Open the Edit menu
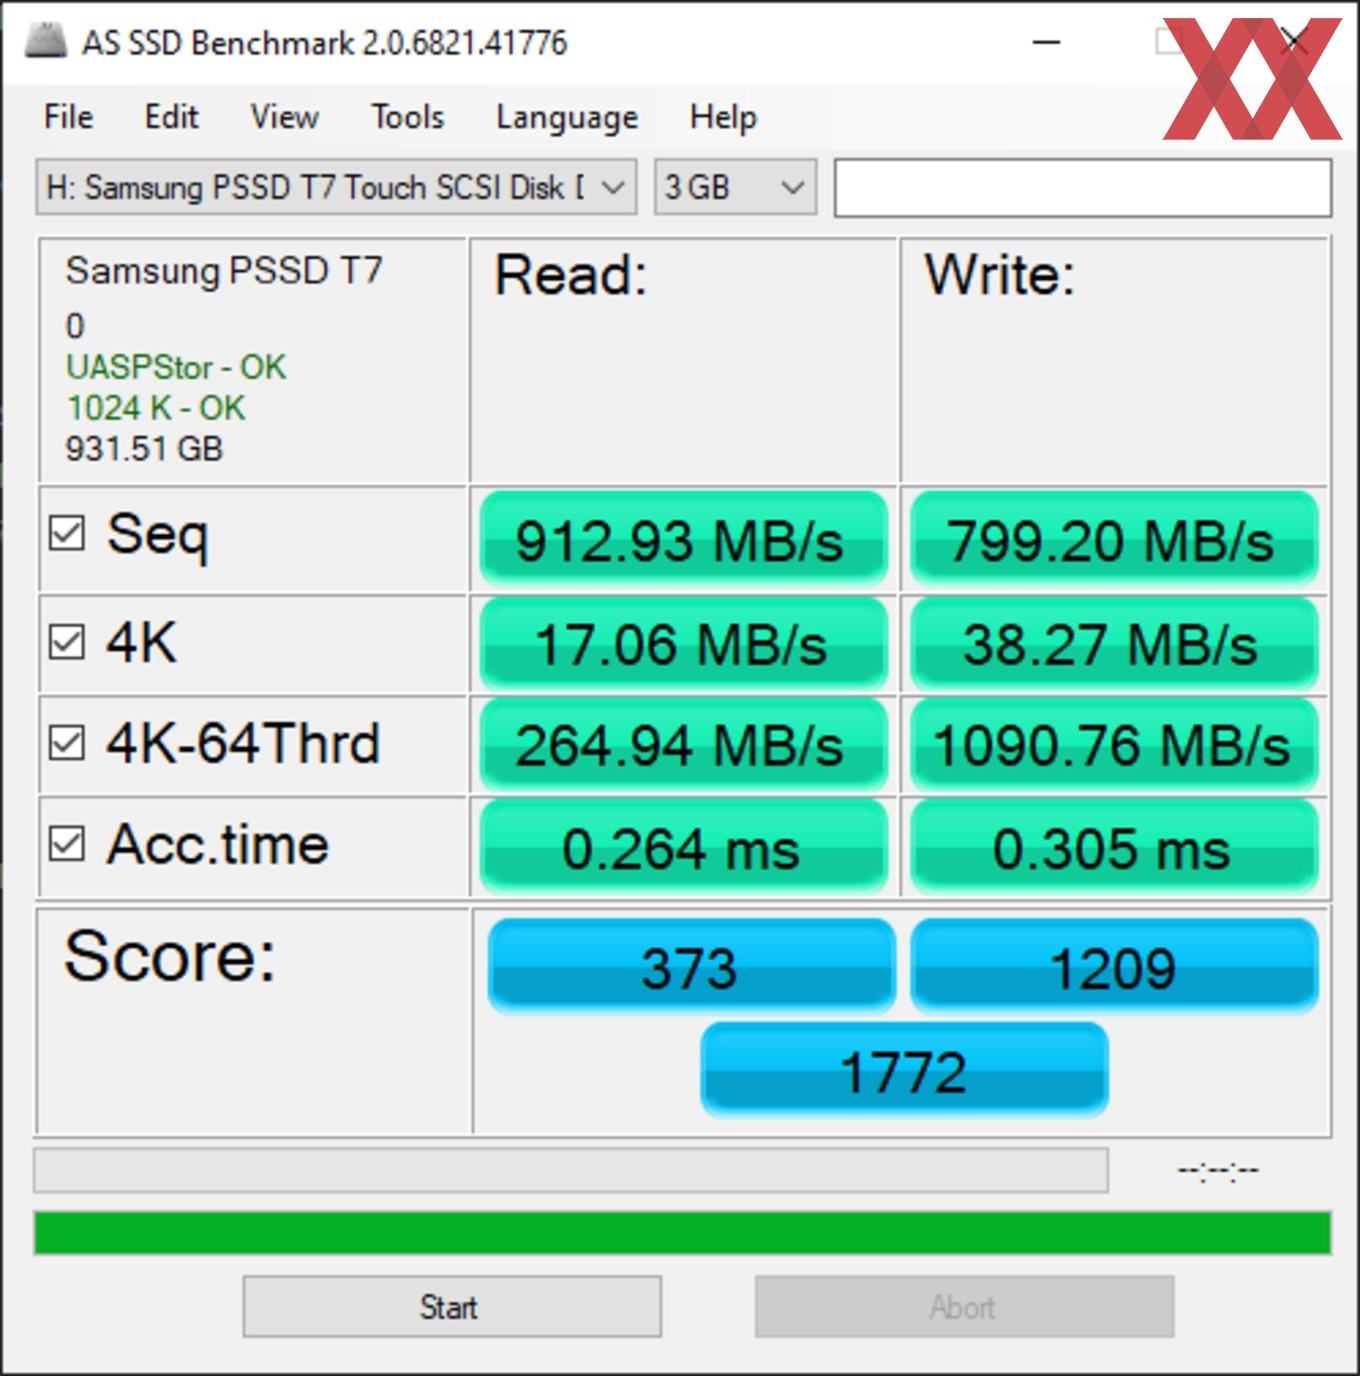 [x=171, y=117]
